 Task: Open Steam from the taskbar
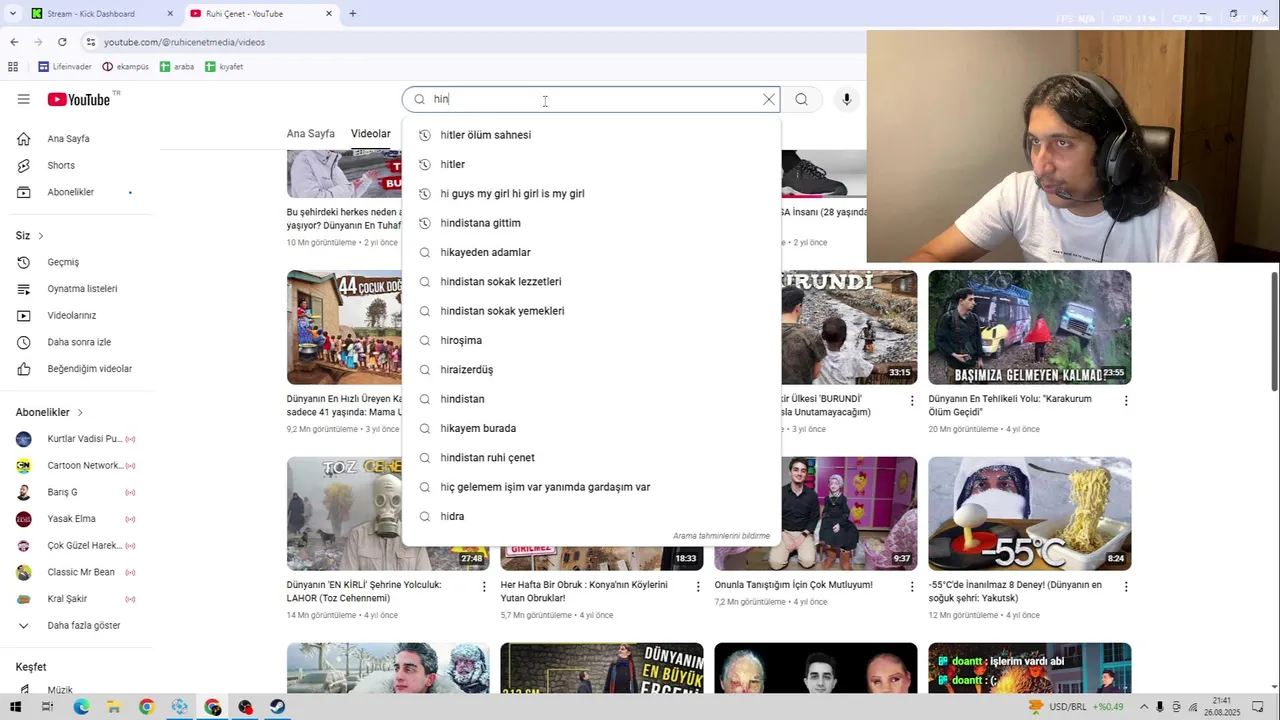[x=278, y=707]
